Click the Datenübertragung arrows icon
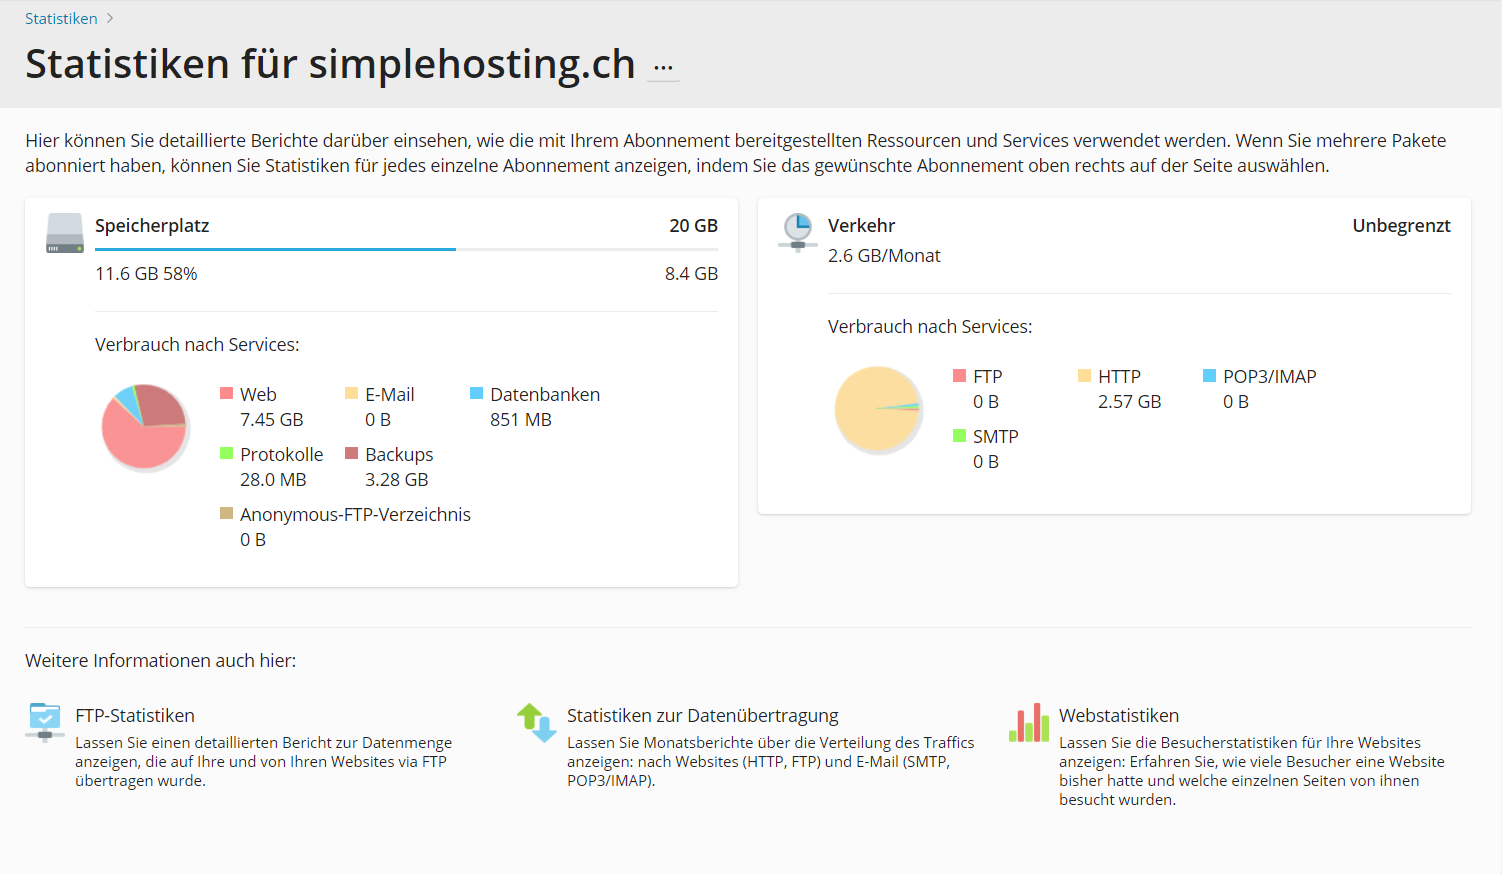 click(536, 722)
